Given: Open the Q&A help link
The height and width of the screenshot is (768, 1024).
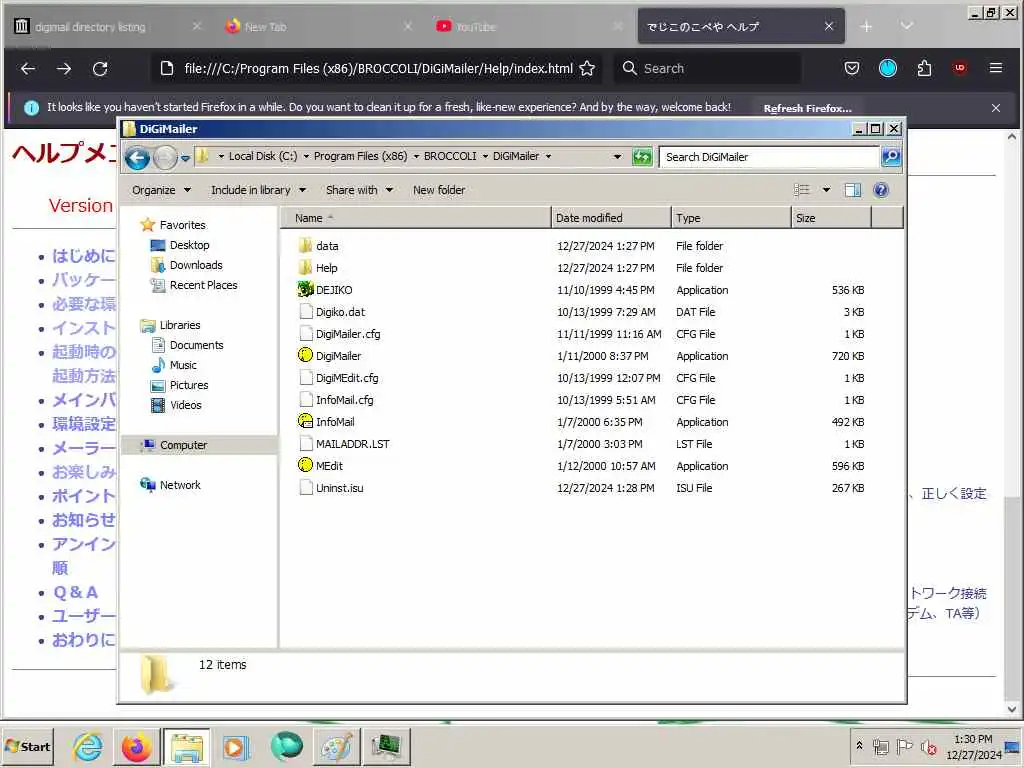Looking at the screenshot, I should coord(75,592).
